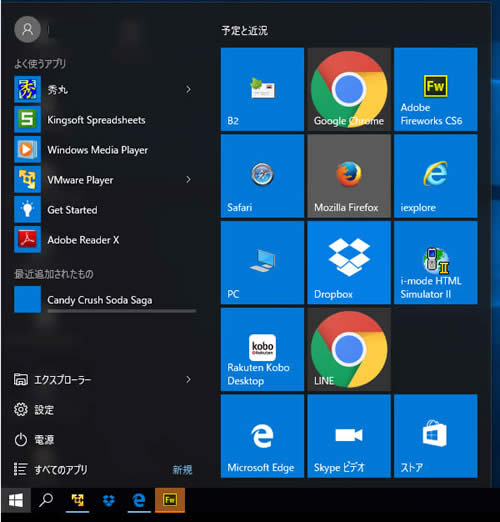Click the Windows Start button on taskbar
Image resolution: width=500 pixels, height=522 pixels.
tap(16, 500)
